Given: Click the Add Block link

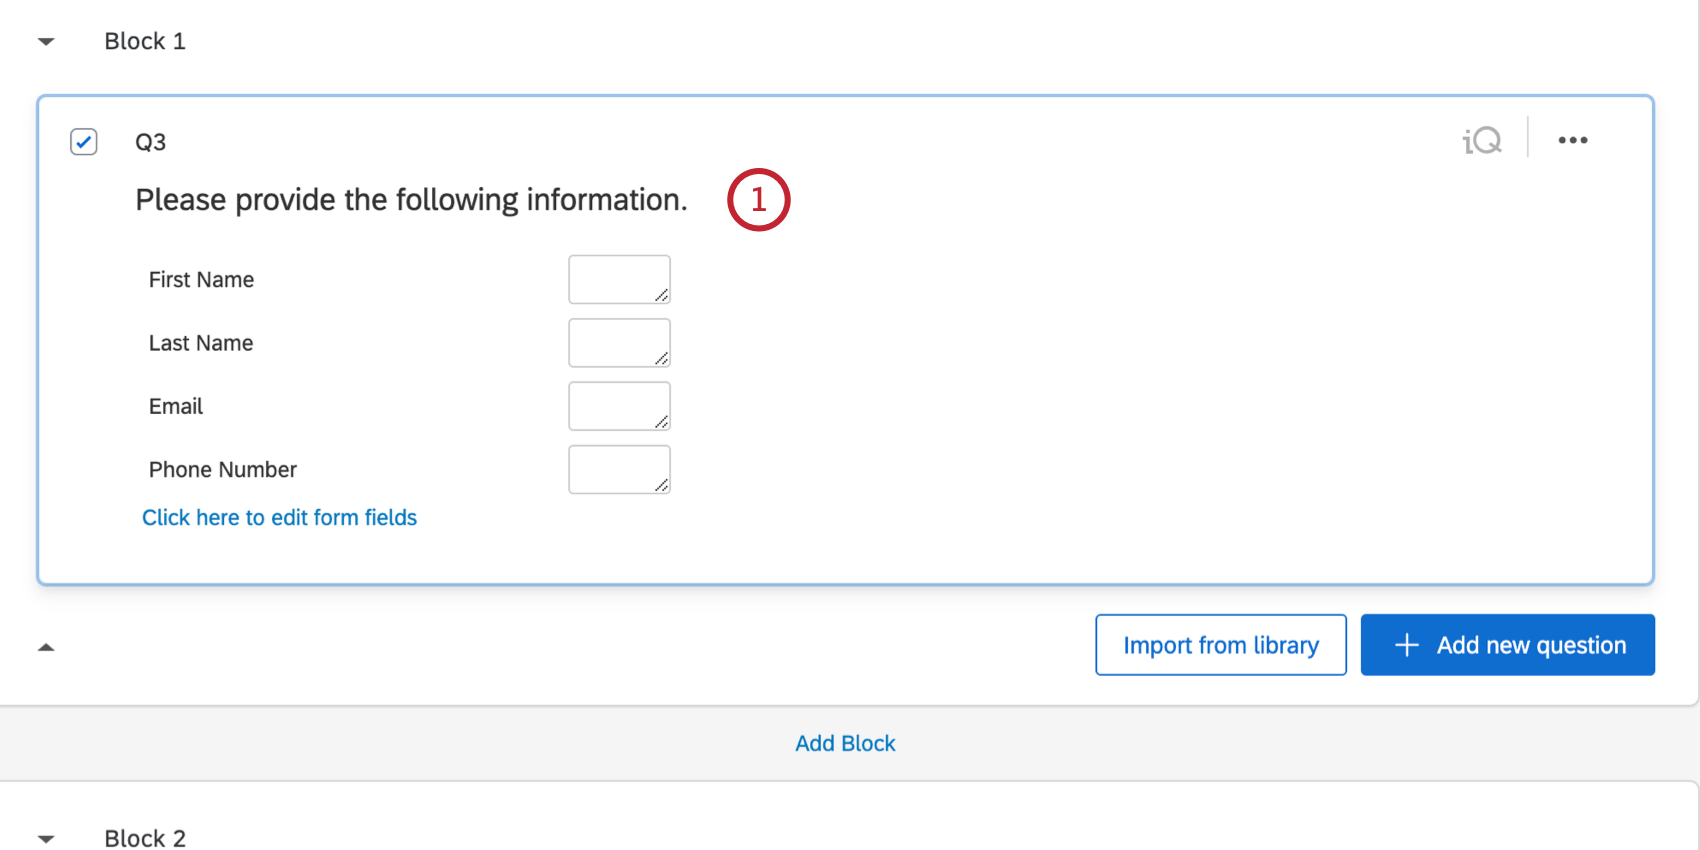Looking at the screenshot, I should 845,743.
